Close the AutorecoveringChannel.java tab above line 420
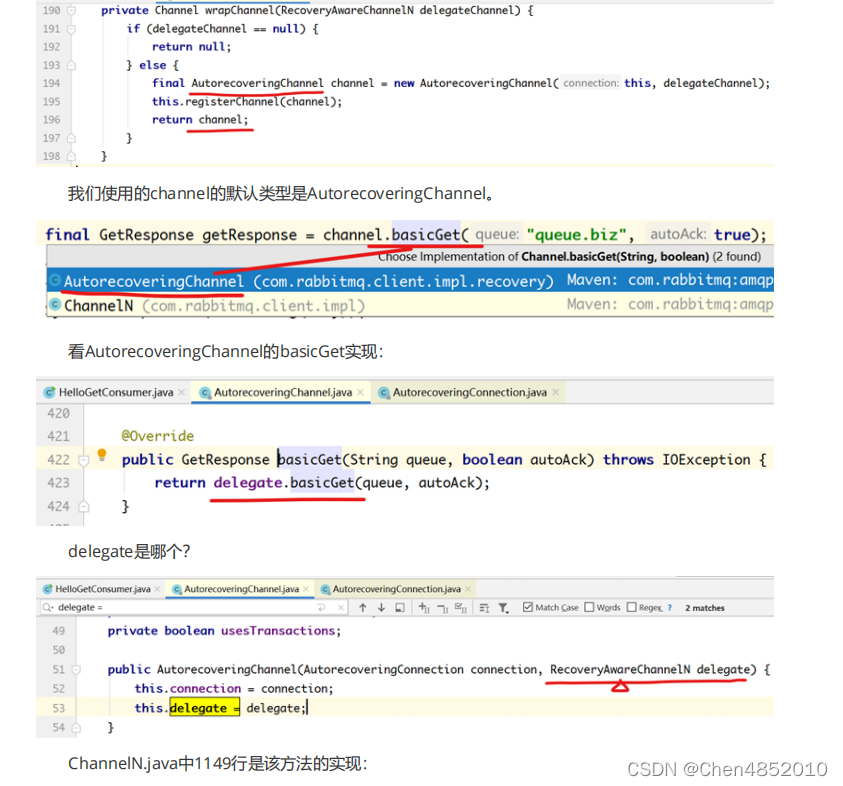The image size is (843, 786). [x=360, y=392]
